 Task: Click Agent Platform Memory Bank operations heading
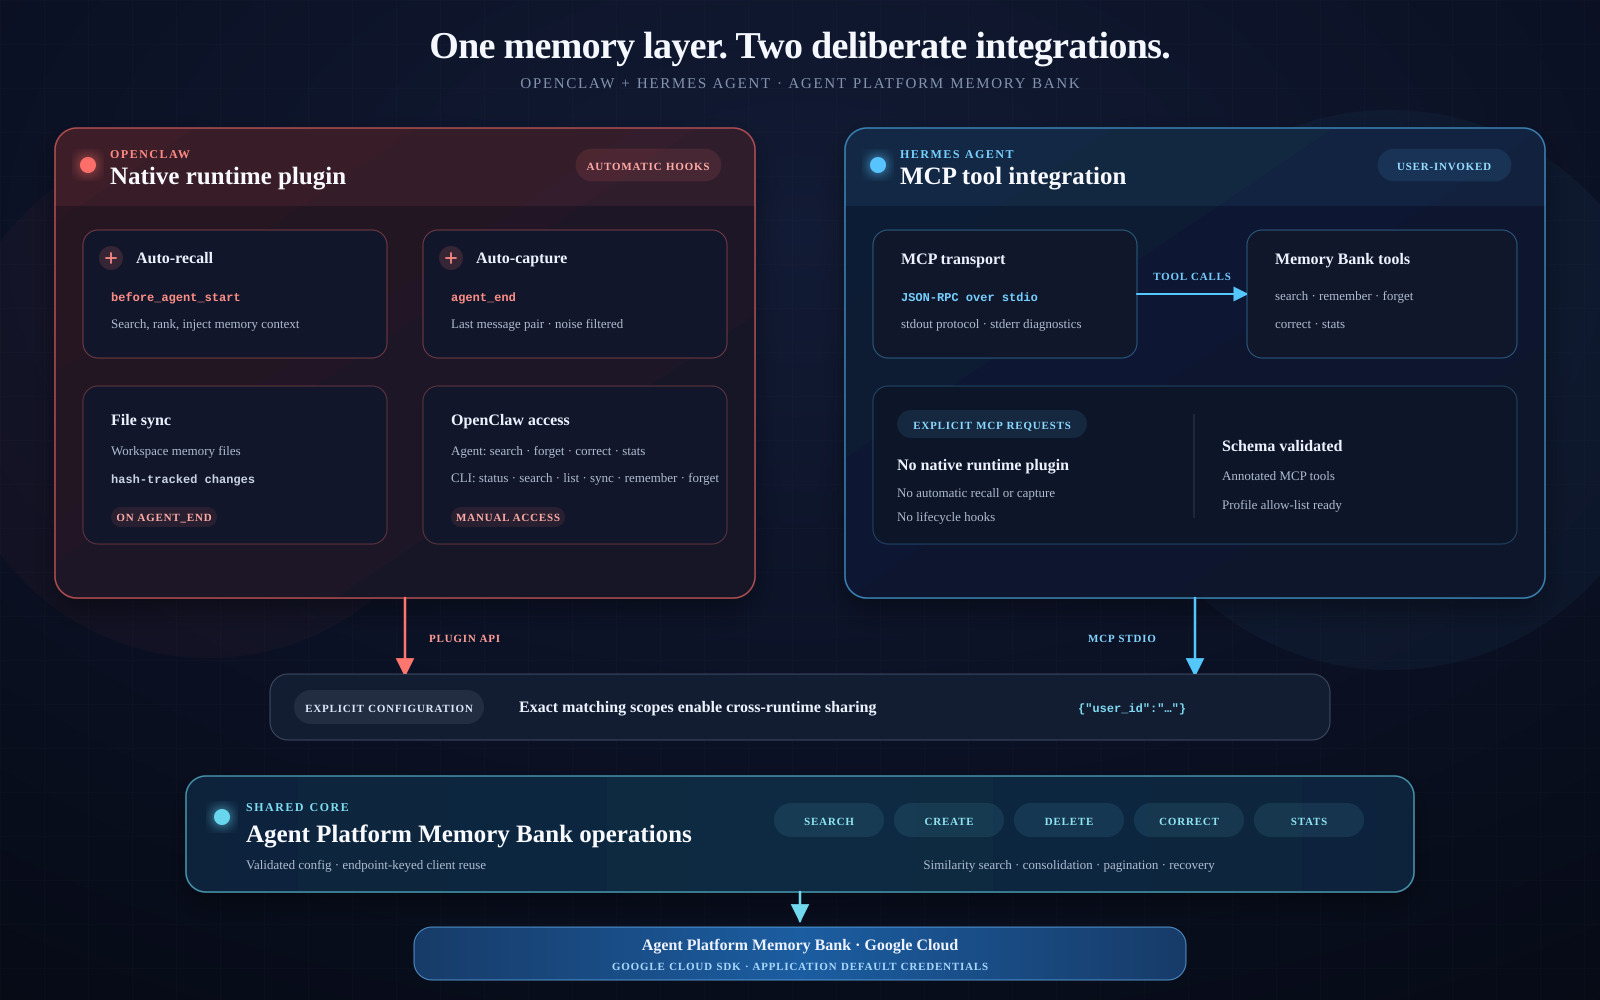click(469, 834)
